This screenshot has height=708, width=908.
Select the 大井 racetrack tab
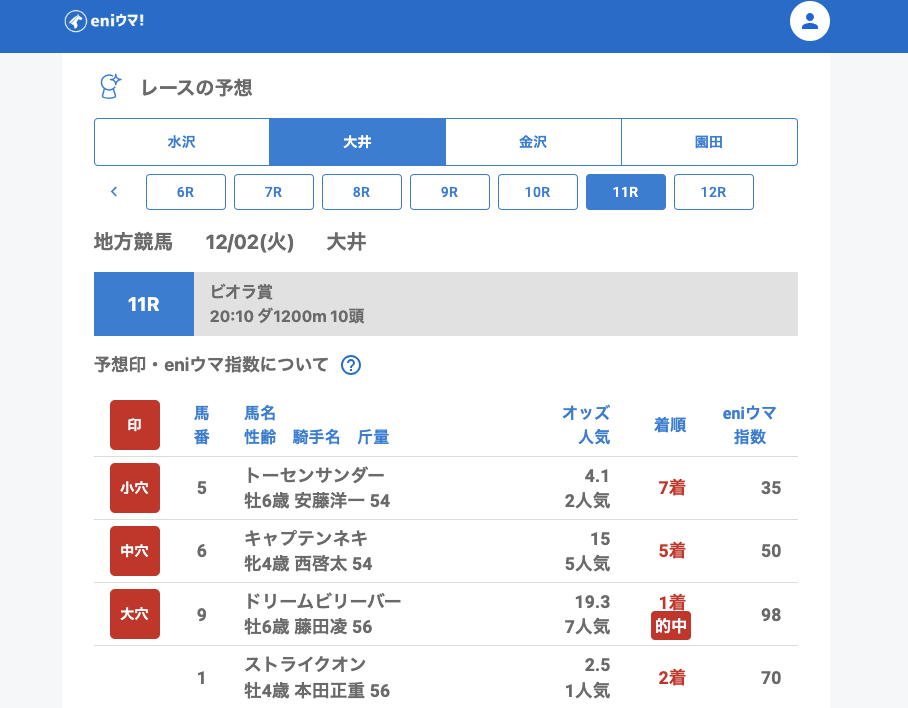[357, 142]
